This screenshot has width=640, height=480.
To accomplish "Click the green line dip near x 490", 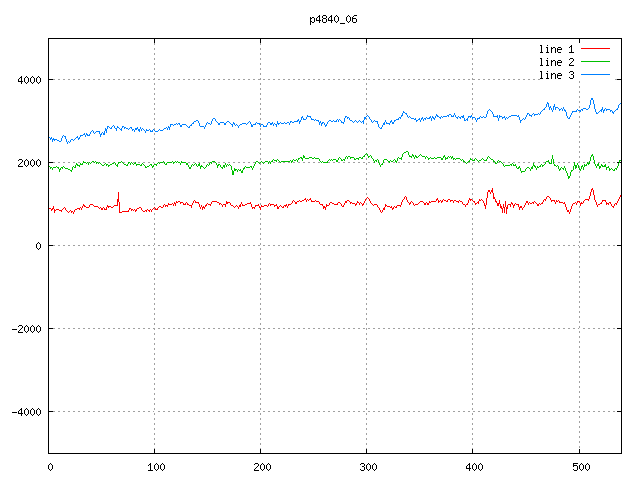I will [569, 174].
